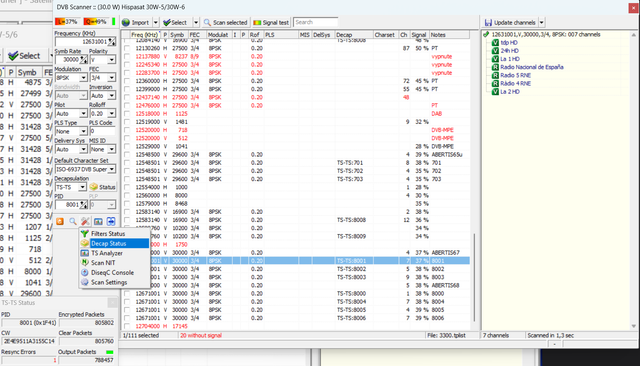Click the signal quality Q meter
This screenshot has width=640, height=366.
96,22
